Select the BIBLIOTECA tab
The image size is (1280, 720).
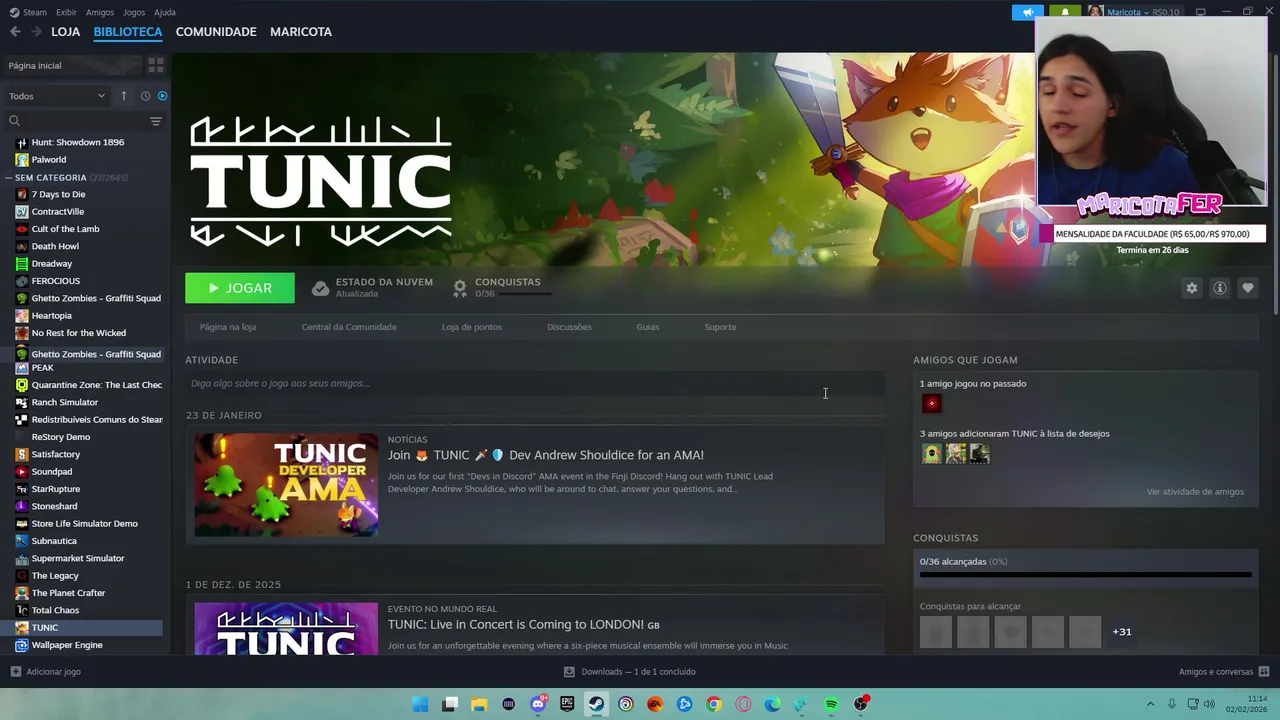coord(128,32)
